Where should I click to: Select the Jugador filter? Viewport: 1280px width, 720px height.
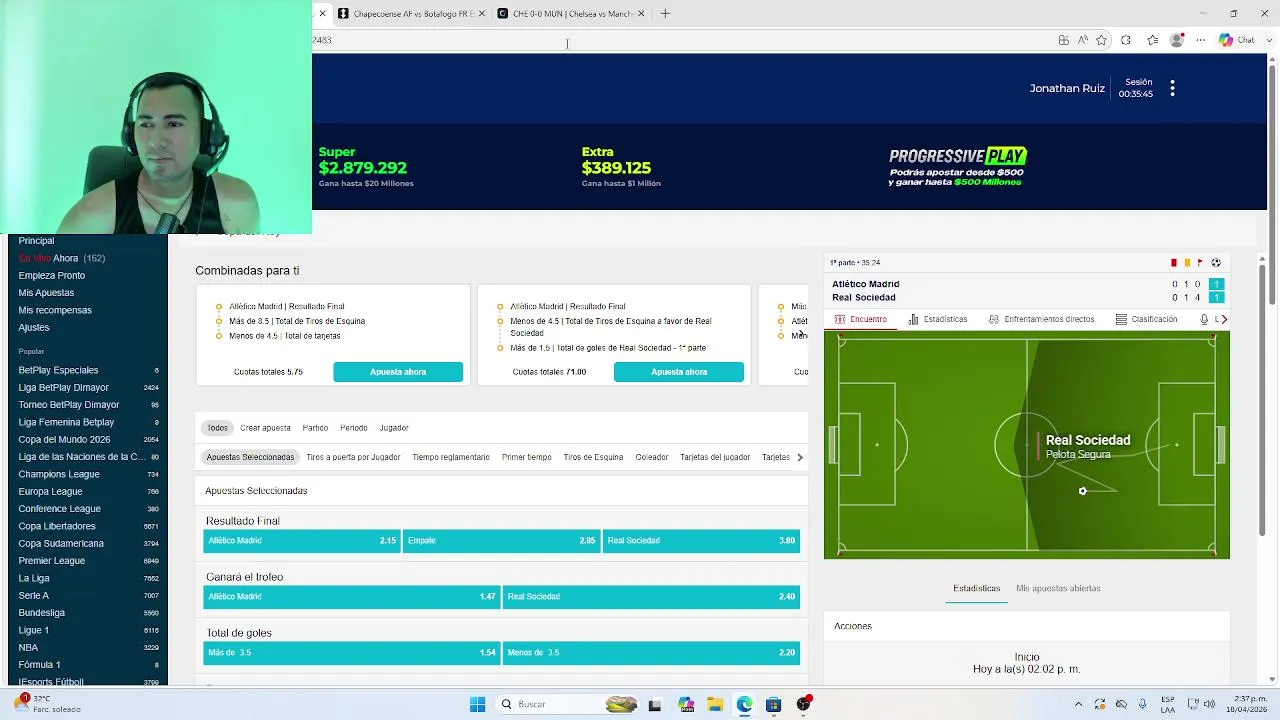tap(394, 428)
